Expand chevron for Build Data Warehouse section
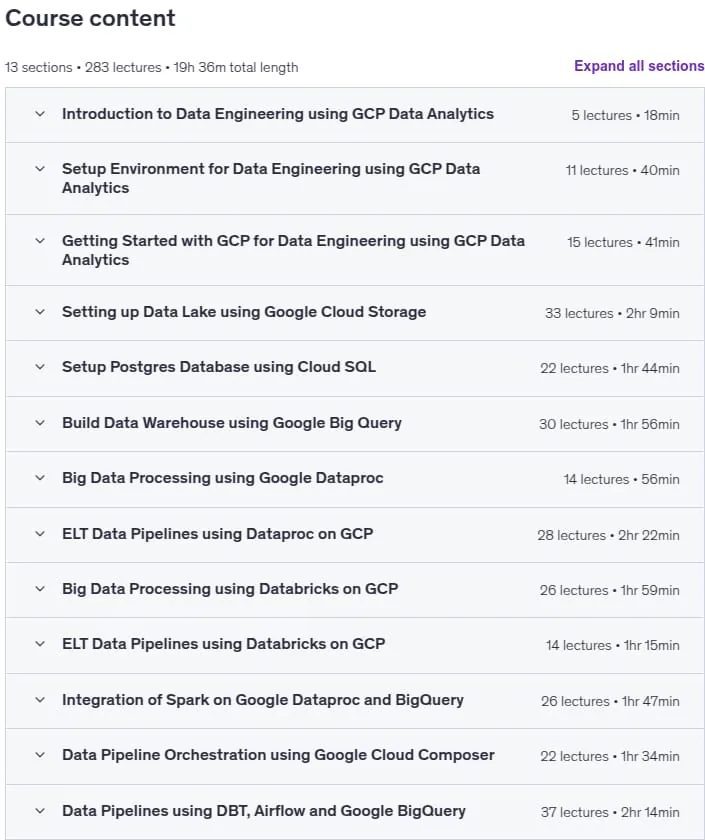The height and width of the screenshot is (840, 705). (x=40, y=423)
